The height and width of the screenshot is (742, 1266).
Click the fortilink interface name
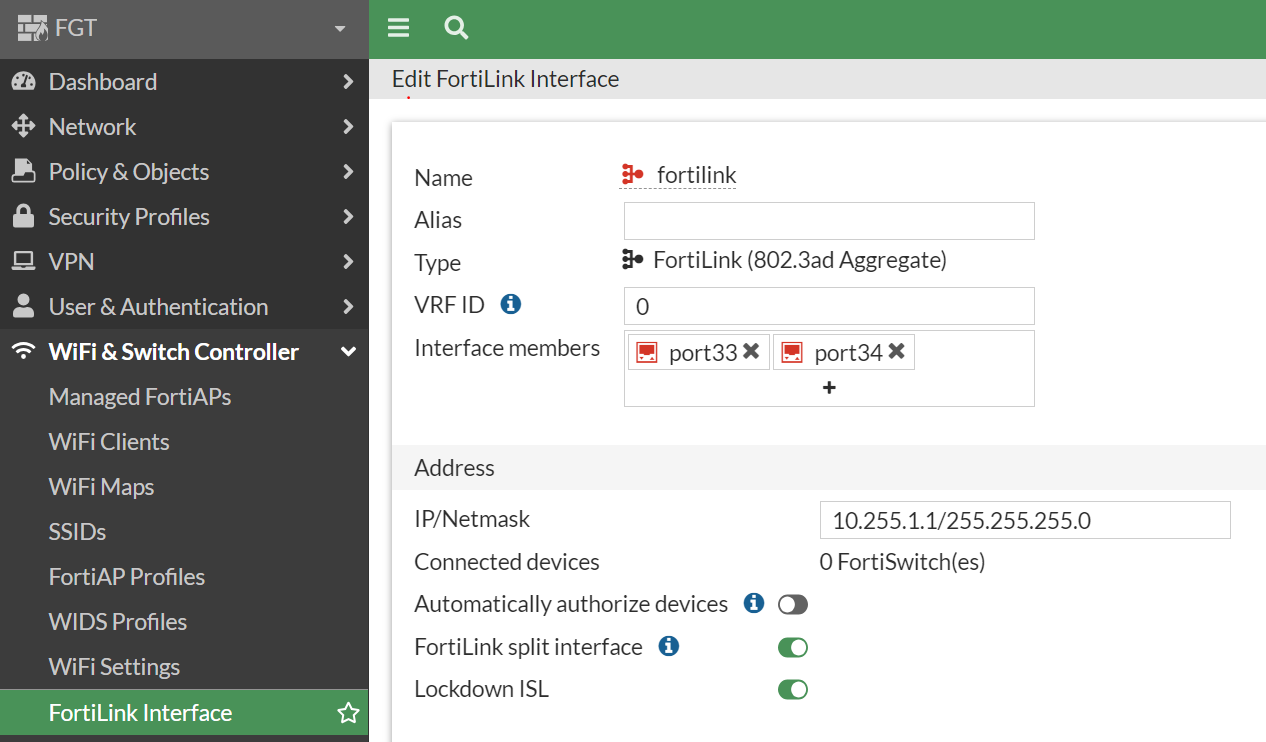(x=696, y=175)
